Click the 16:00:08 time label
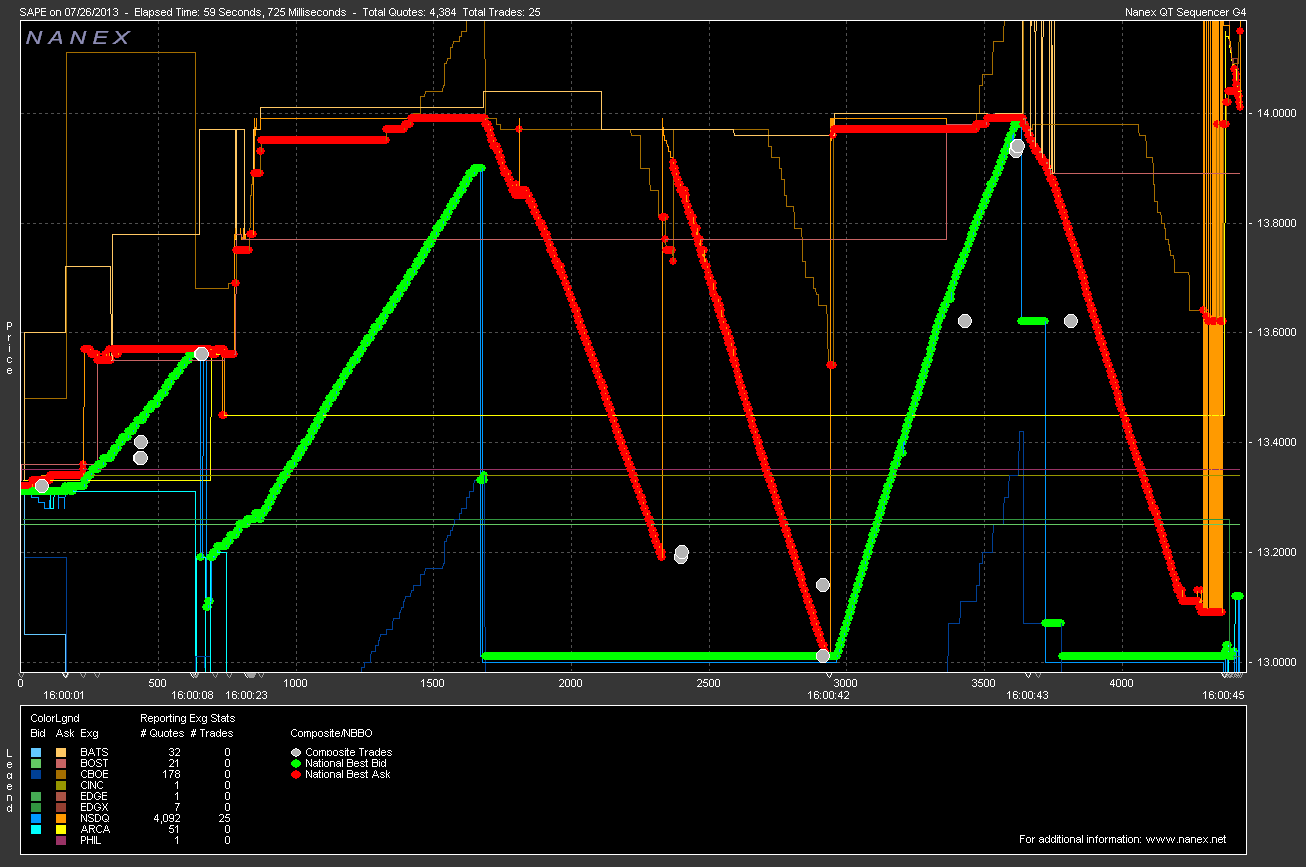Screen dimensions: 1306x867 point(192,694)
